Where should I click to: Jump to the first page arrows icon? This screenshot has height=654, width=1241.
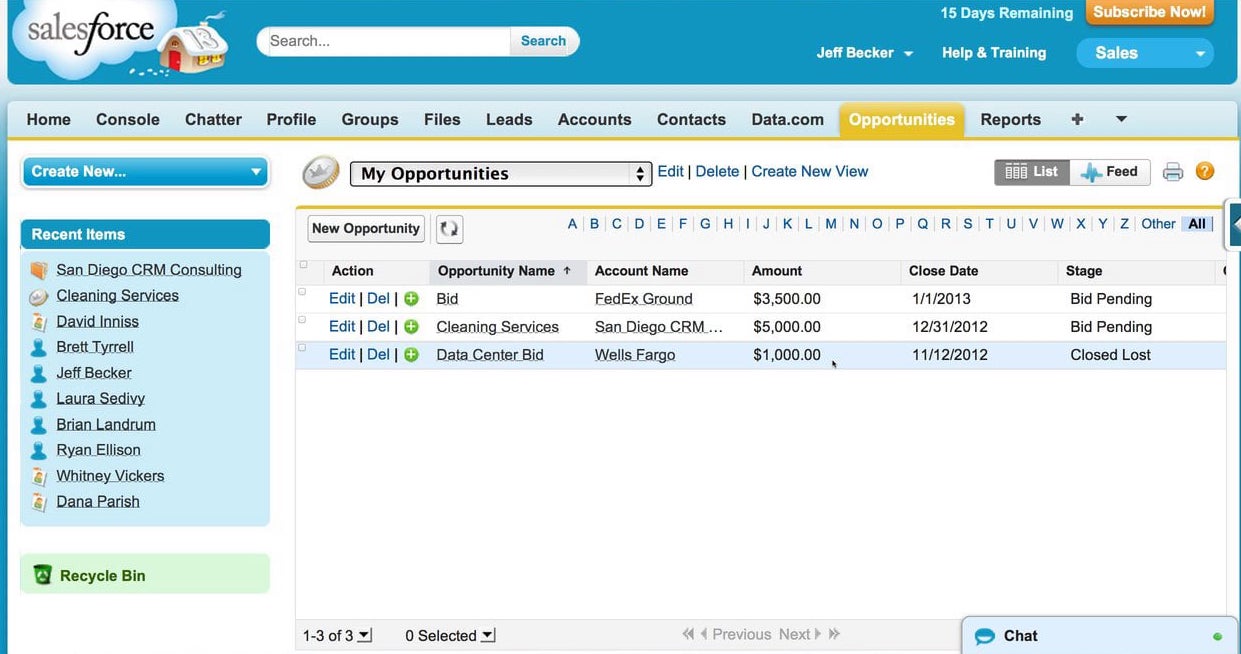pos(688,634)
